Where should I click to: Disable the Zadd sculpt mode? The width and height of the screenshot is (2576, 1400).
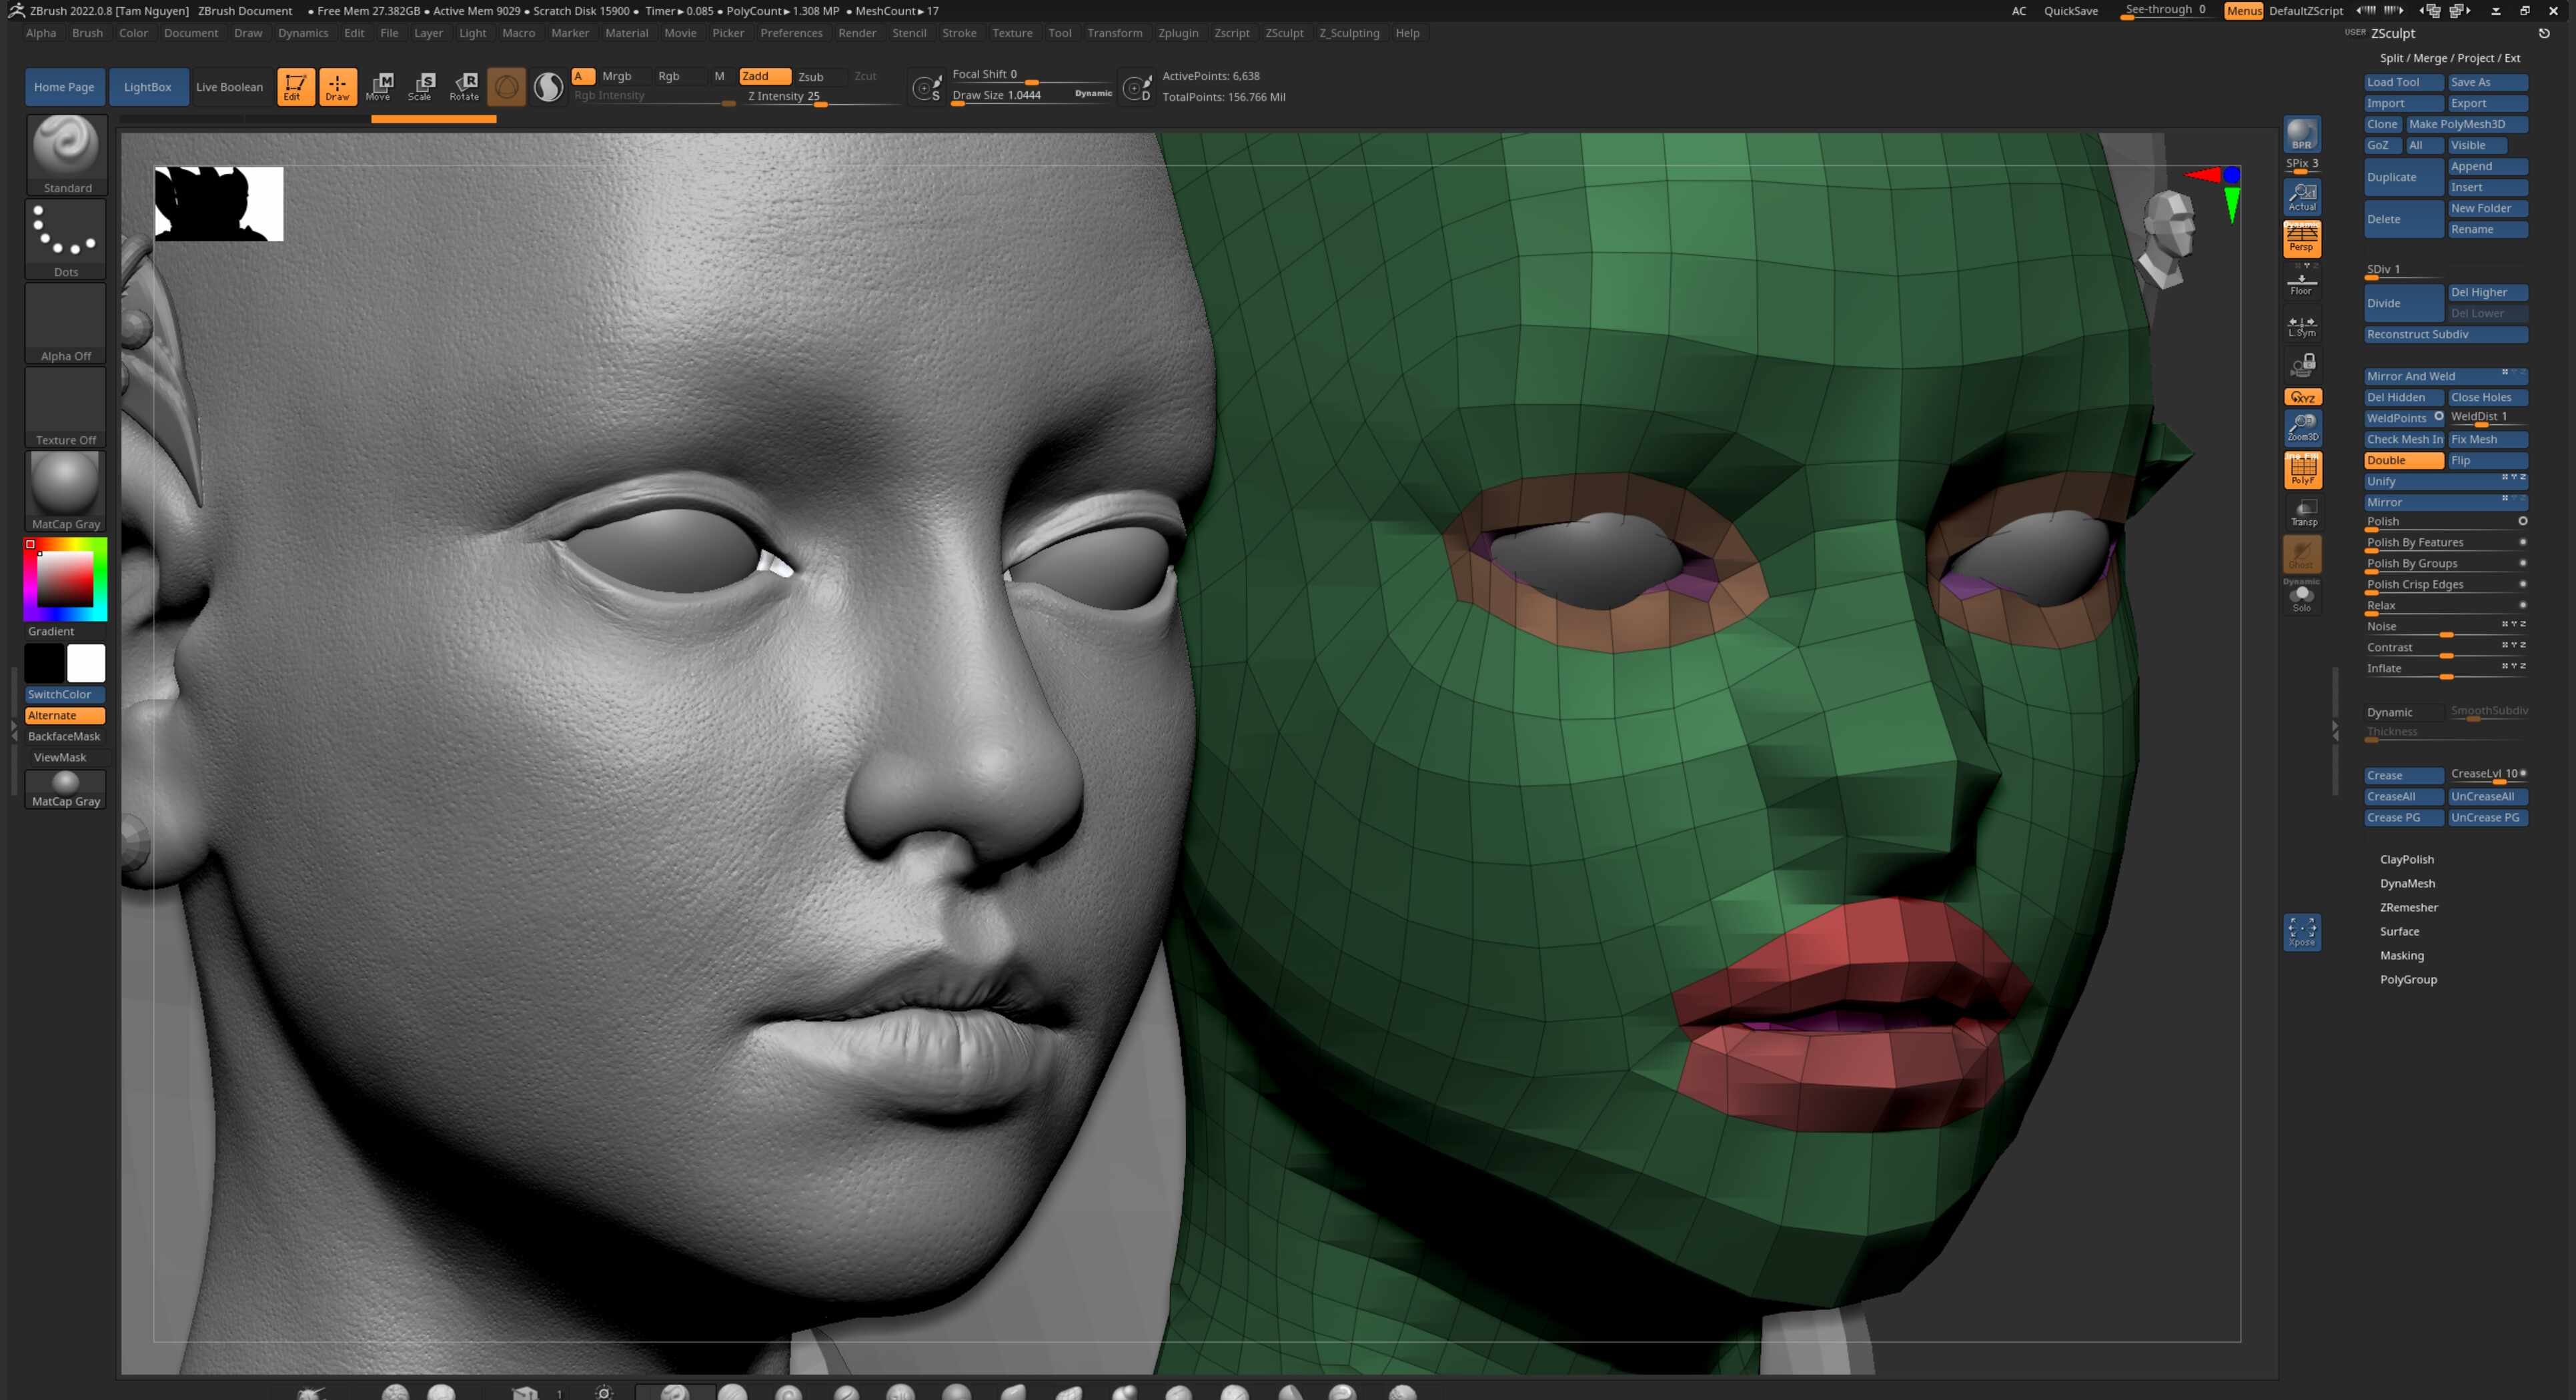point(764,76)
